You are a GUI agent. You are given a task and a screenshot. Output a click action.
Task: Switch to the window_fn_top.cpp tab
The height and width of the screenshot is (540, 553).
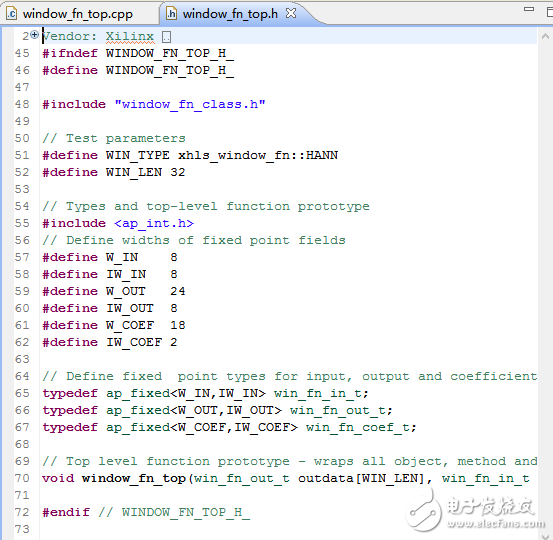pyautogui.click(x=78, y=14)
